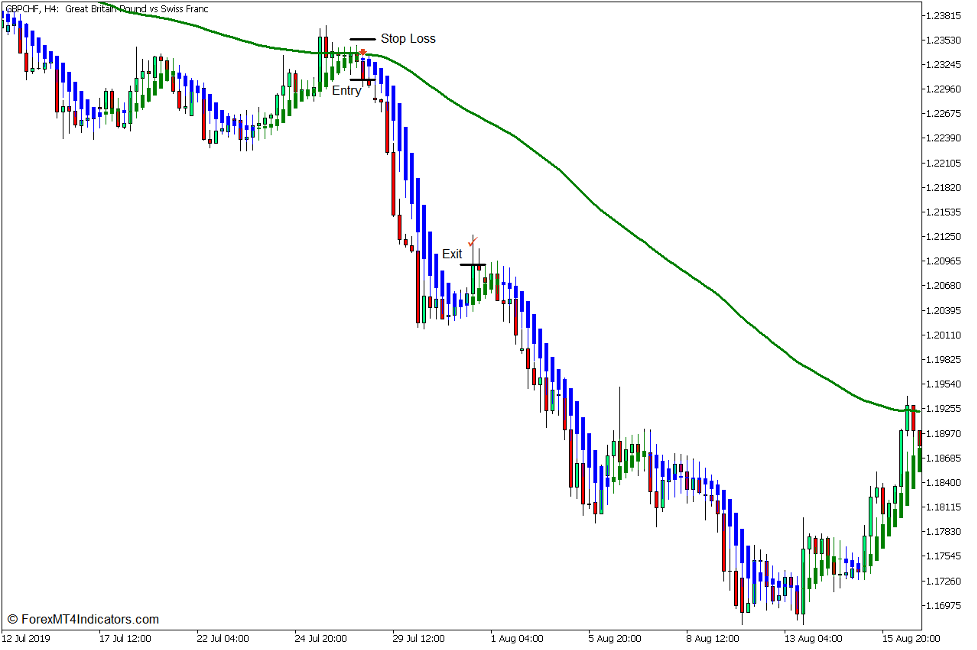Click the '5 Aug 20:00' time label

click(x=615, y=639)
